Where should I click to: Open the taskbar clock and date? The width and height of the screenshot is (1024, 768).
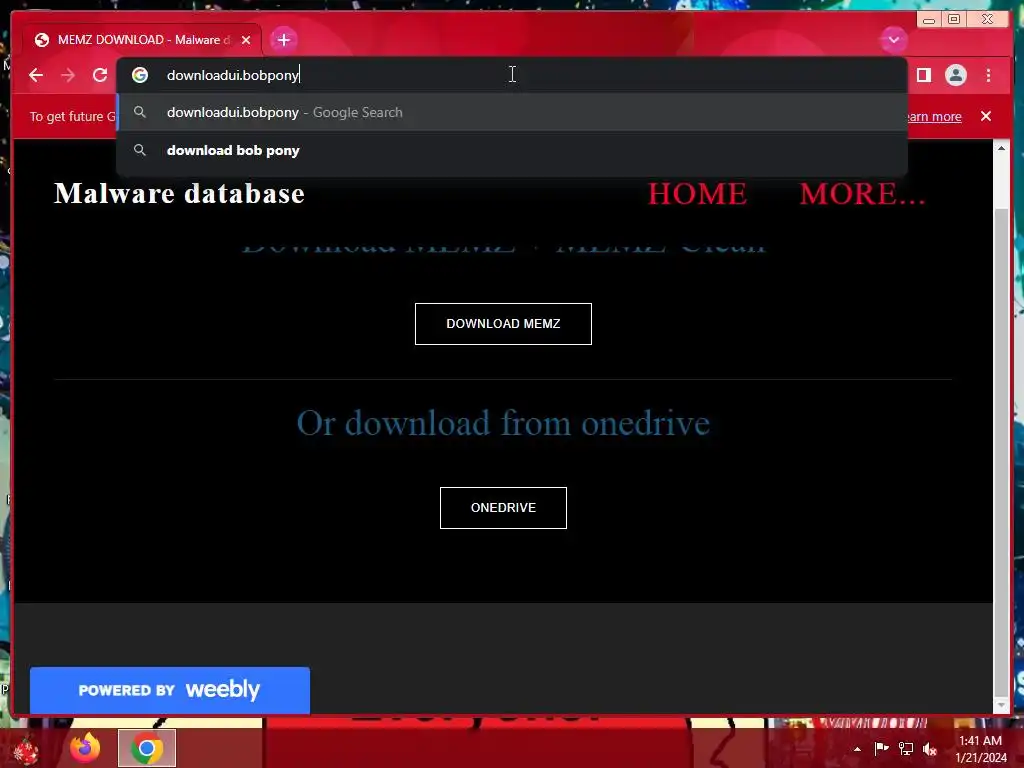981,749
